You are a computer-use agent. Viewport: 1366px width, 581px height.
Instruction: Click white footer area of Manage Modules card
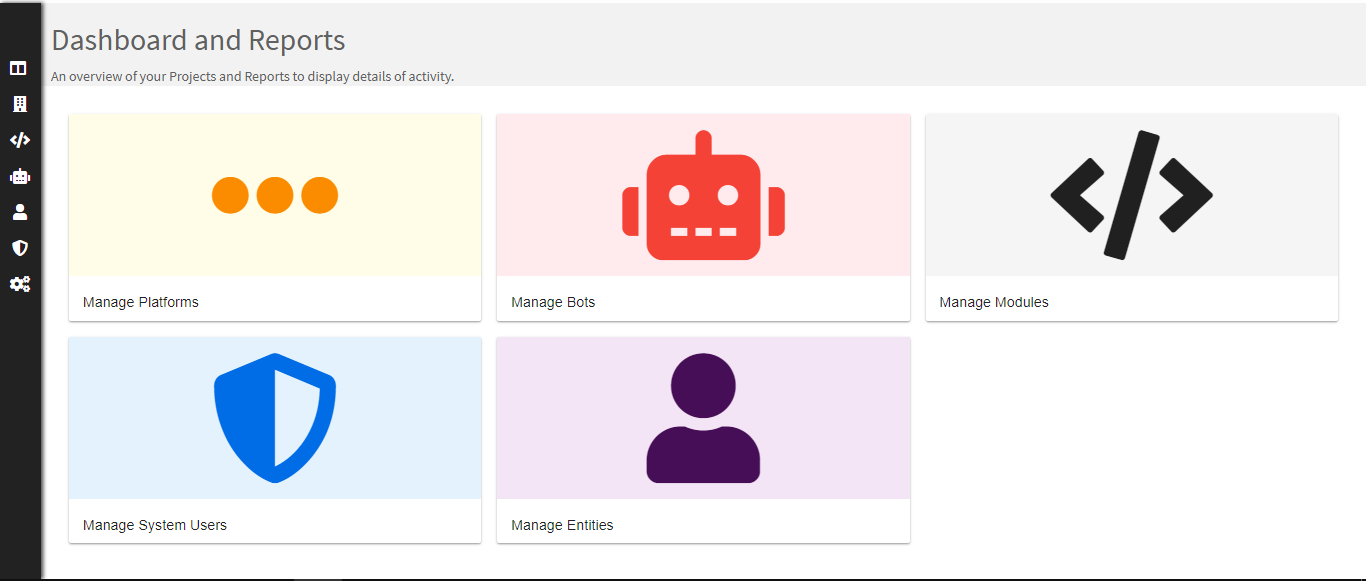1200,300
